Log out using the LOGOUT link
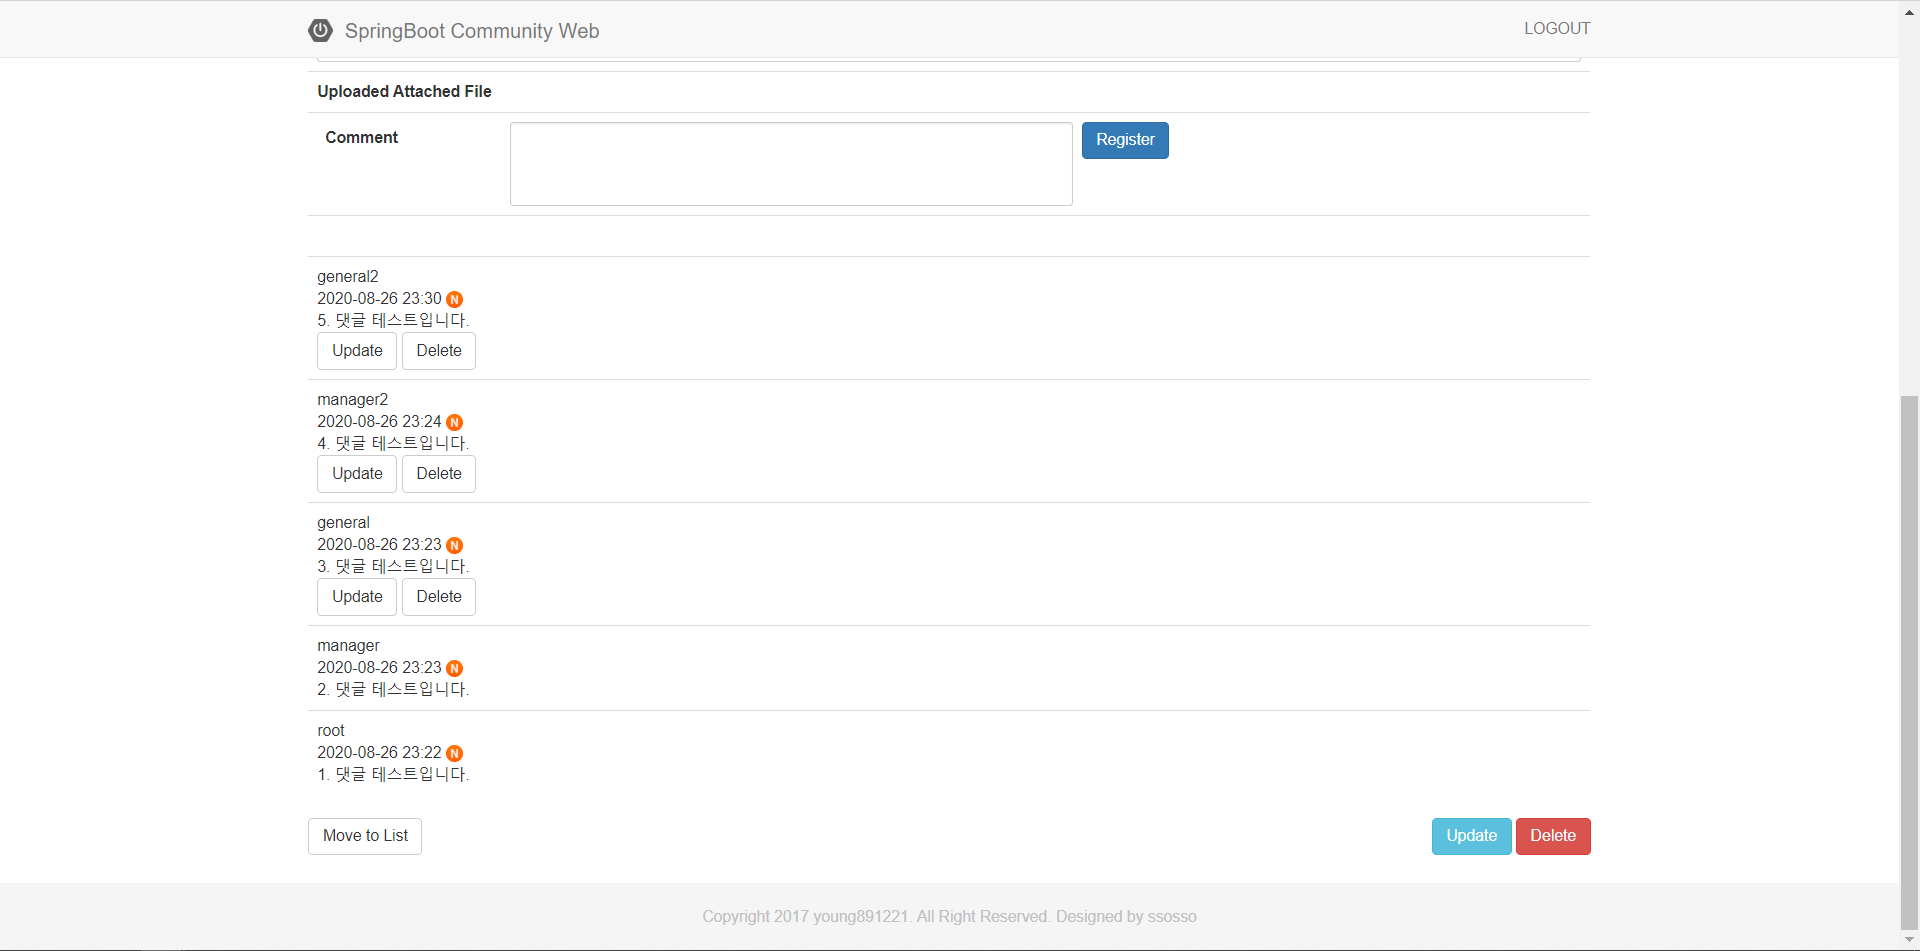This screenshot has height=951, width=1920. [1556, 28]
